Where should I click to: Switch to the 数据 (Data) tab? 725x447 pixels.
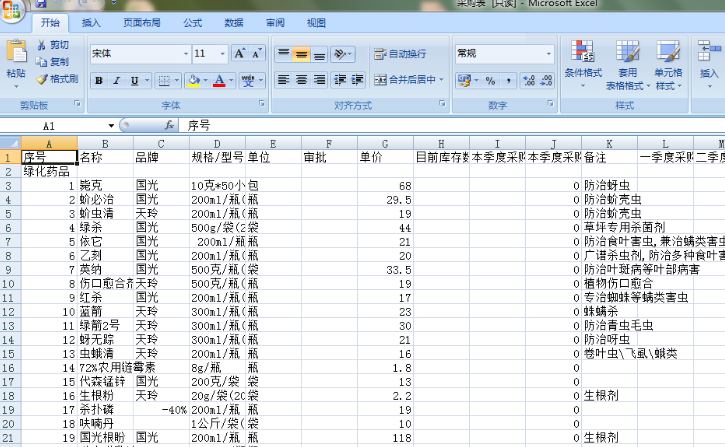pyautogui.click(x=233, y=23)
